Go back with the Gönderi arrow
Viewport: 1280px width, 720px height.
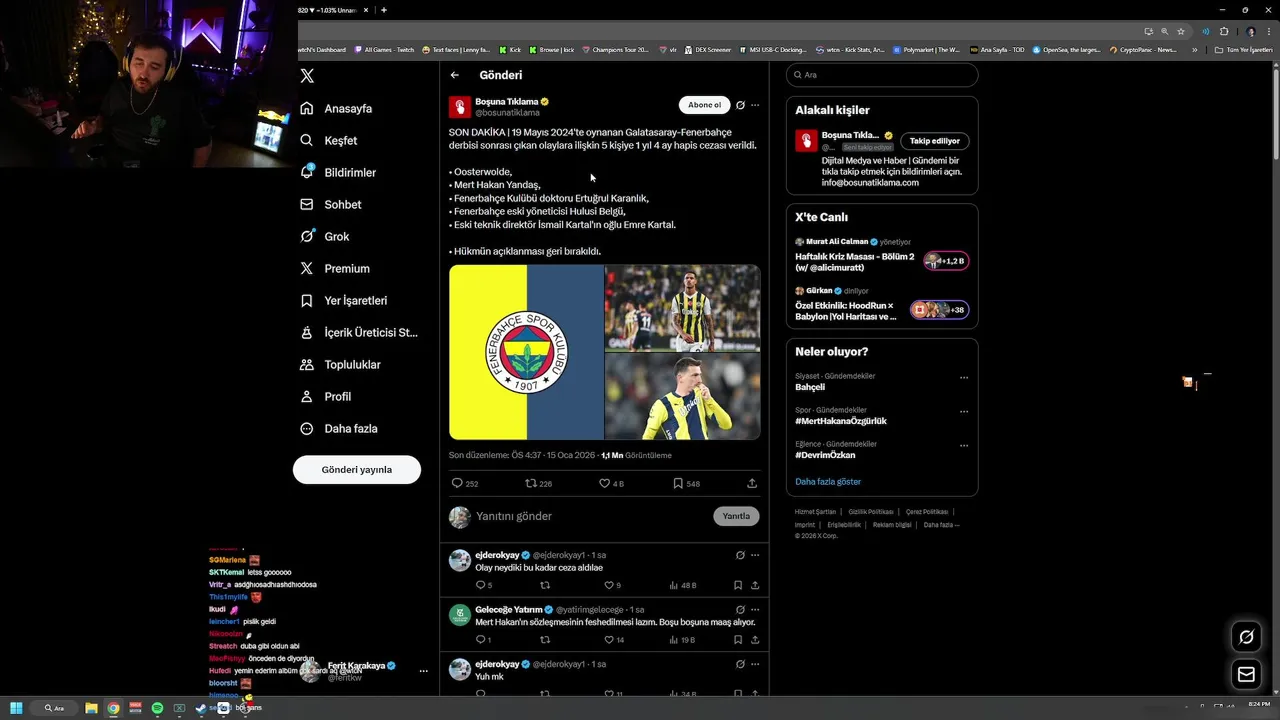(455, 75)
